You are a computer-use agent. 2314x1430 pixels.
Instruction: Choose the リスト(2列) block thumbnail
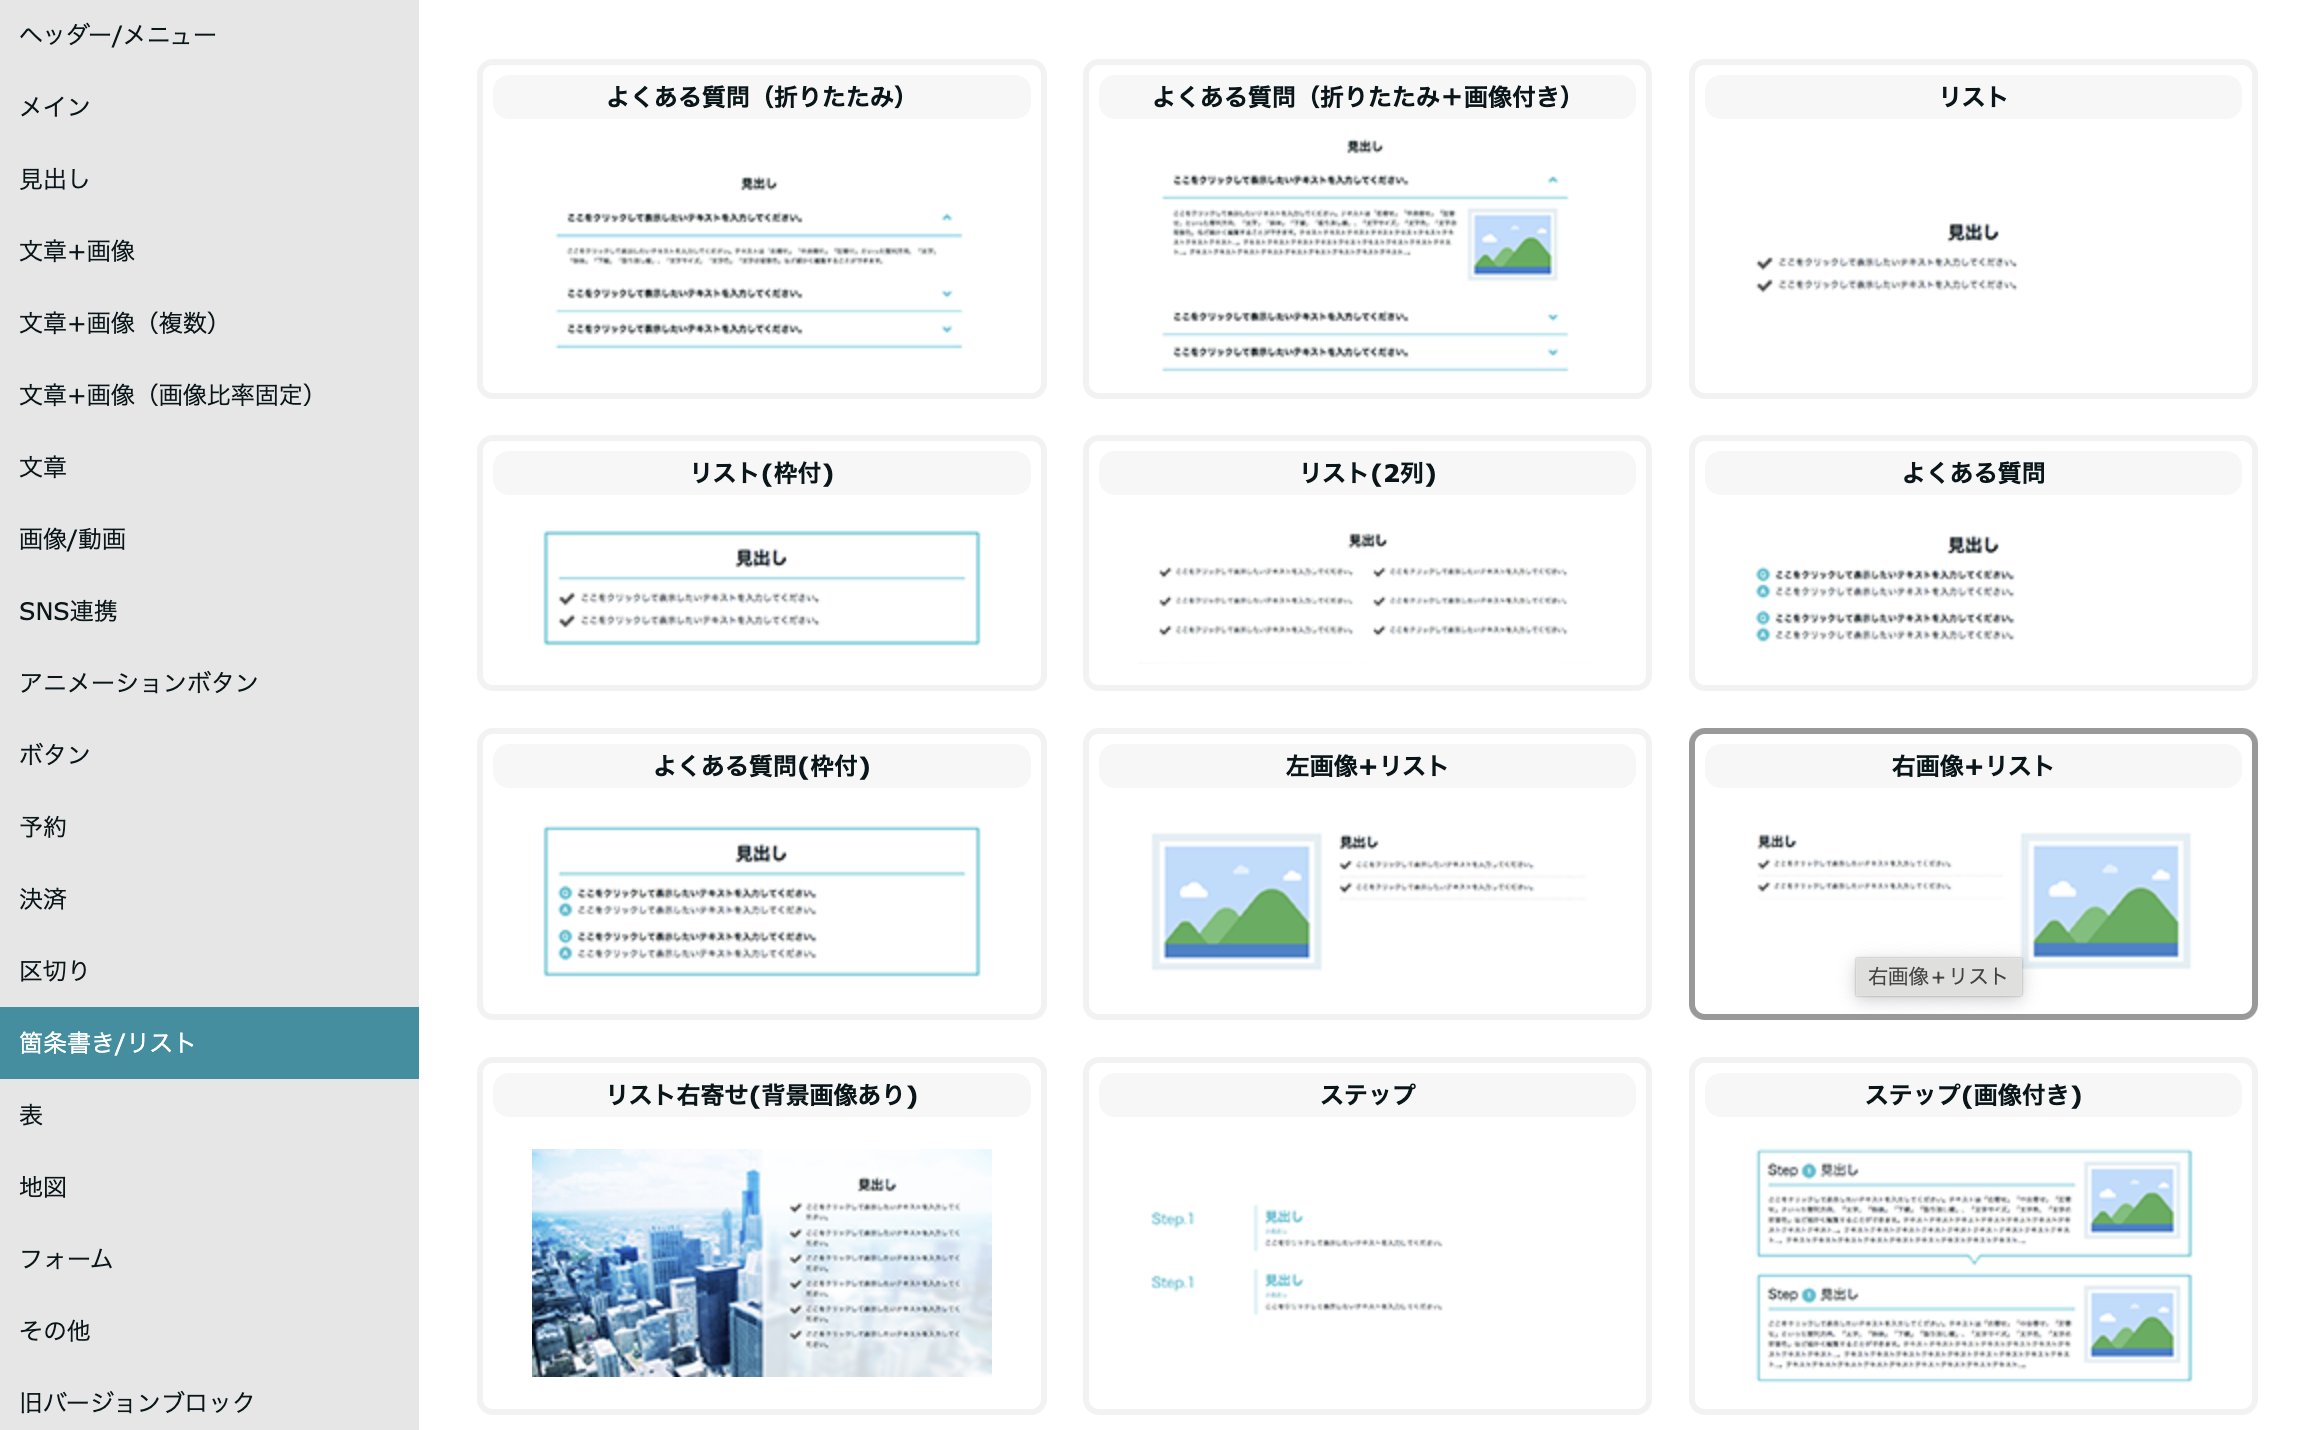click(1366, 564)
